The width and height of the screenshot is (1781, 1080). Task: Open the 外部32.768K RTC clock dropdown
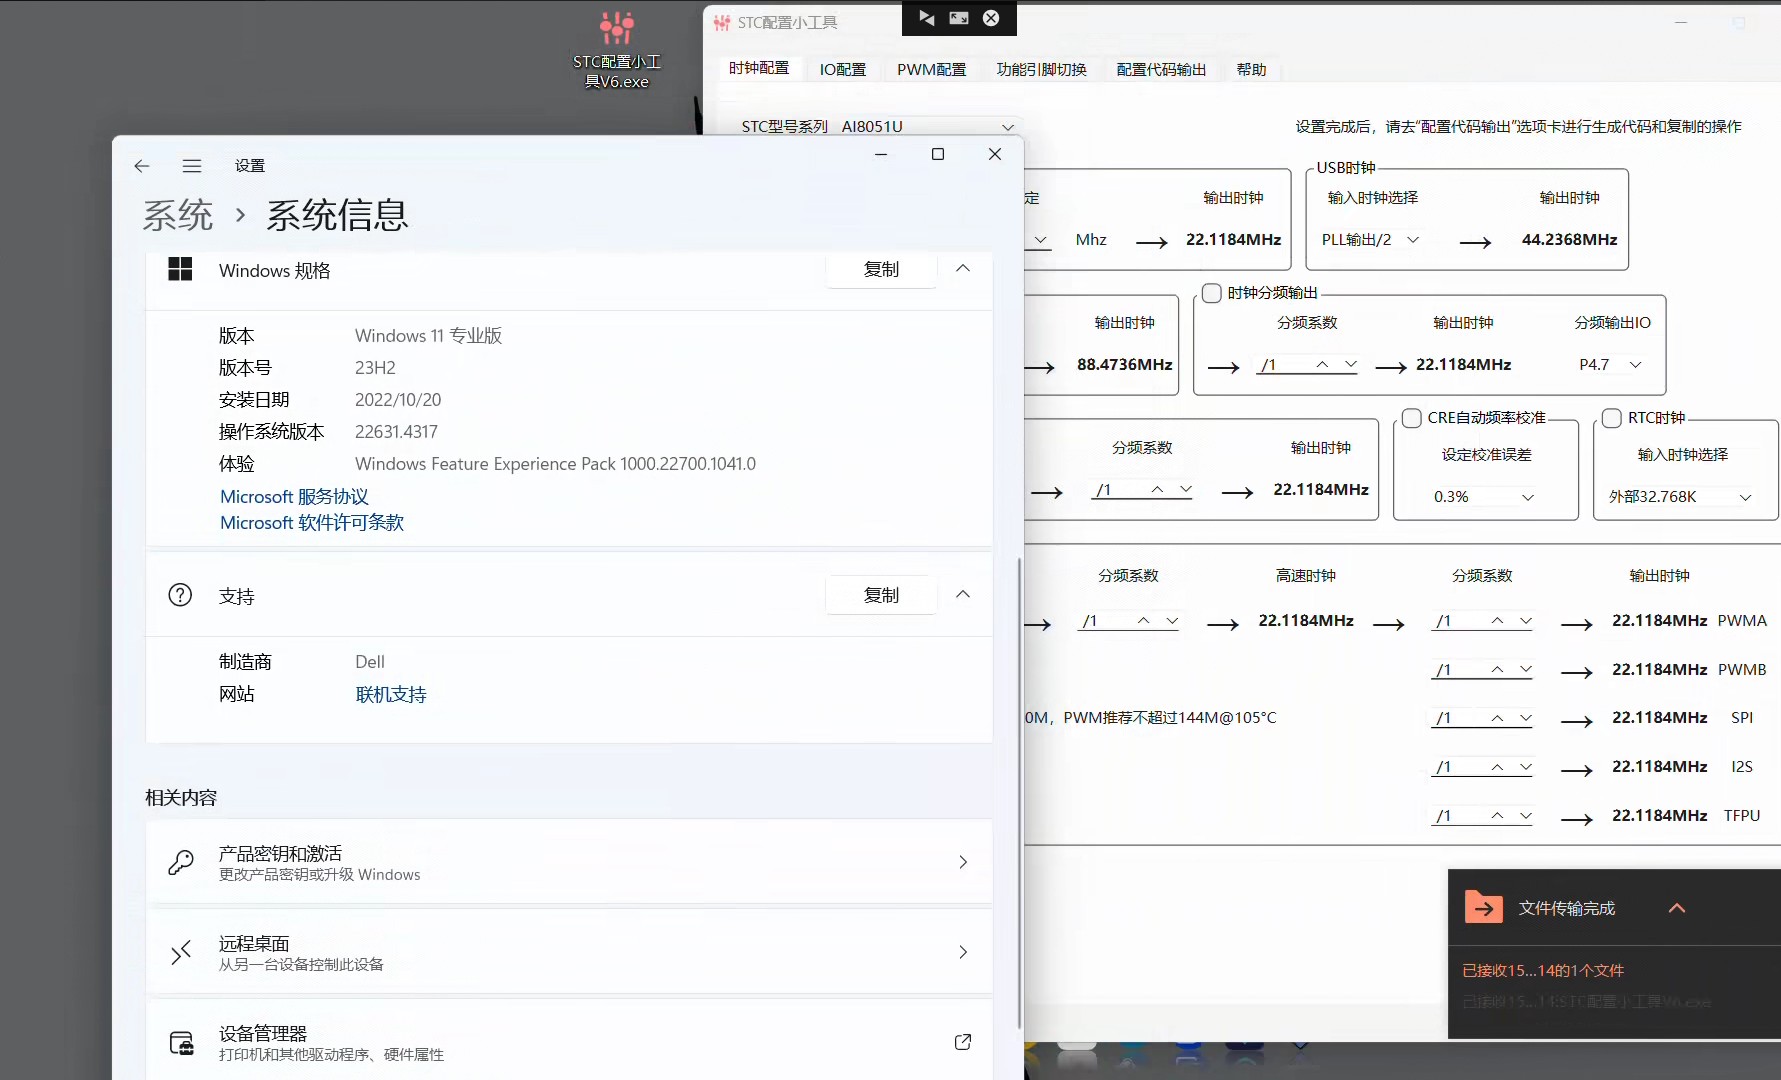(1681, 497)
